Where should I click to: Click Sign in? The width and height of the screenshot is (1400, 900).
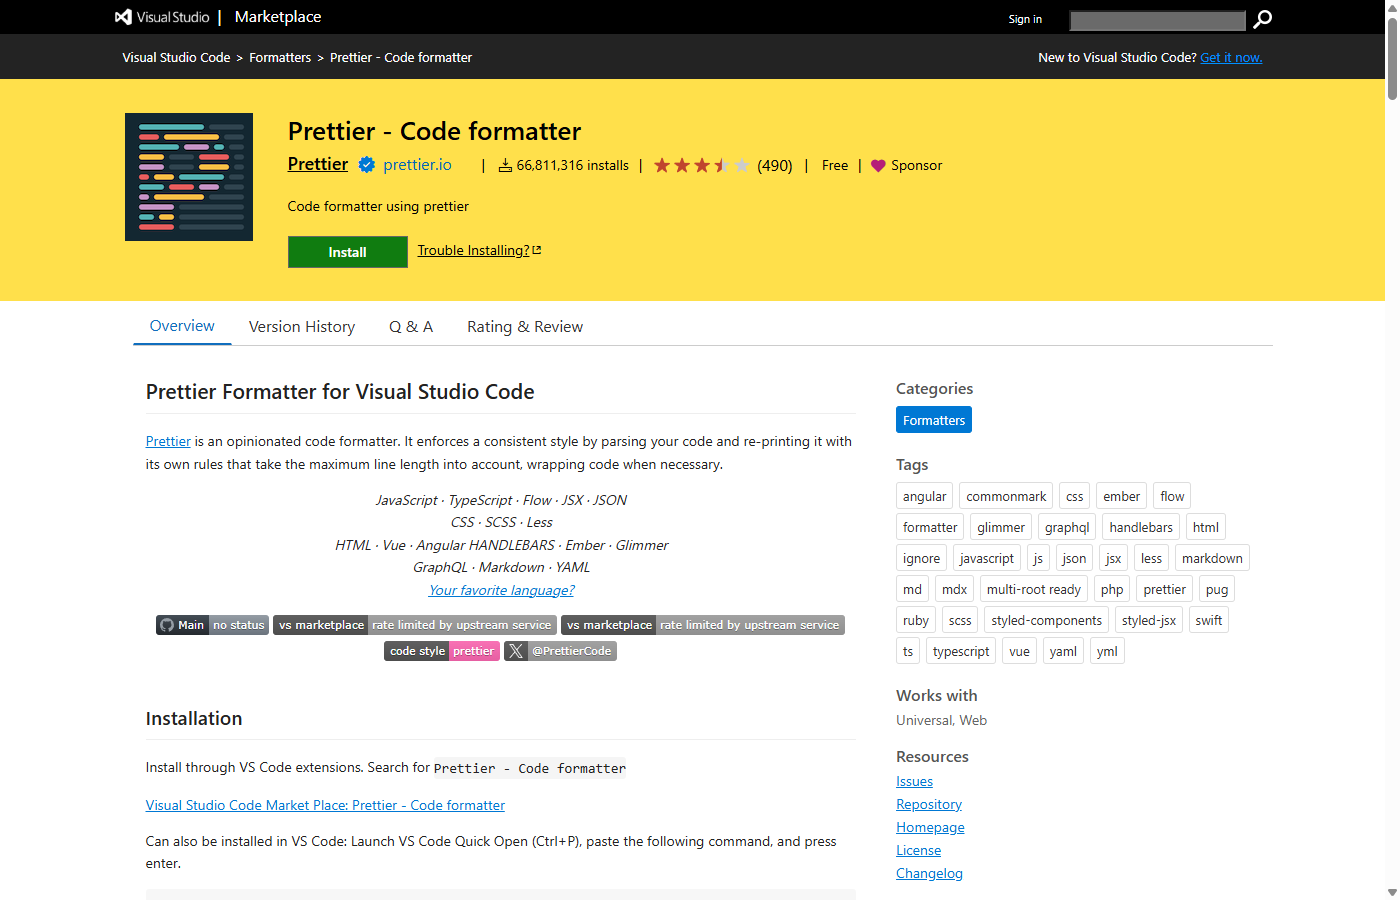coord(1025,19)
